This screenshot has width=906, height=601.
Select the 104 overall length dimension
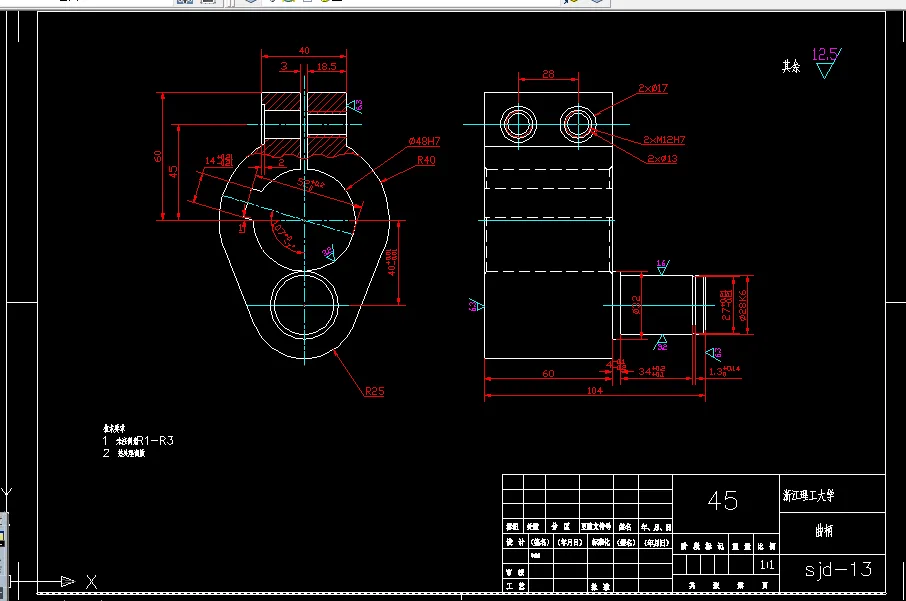[595, 391]
